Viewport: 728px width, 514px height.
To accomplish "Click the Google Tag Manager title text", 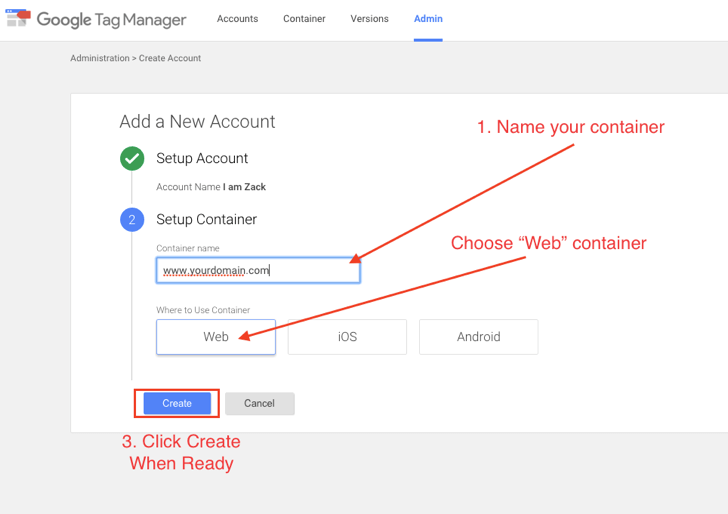I will (111, 20).
